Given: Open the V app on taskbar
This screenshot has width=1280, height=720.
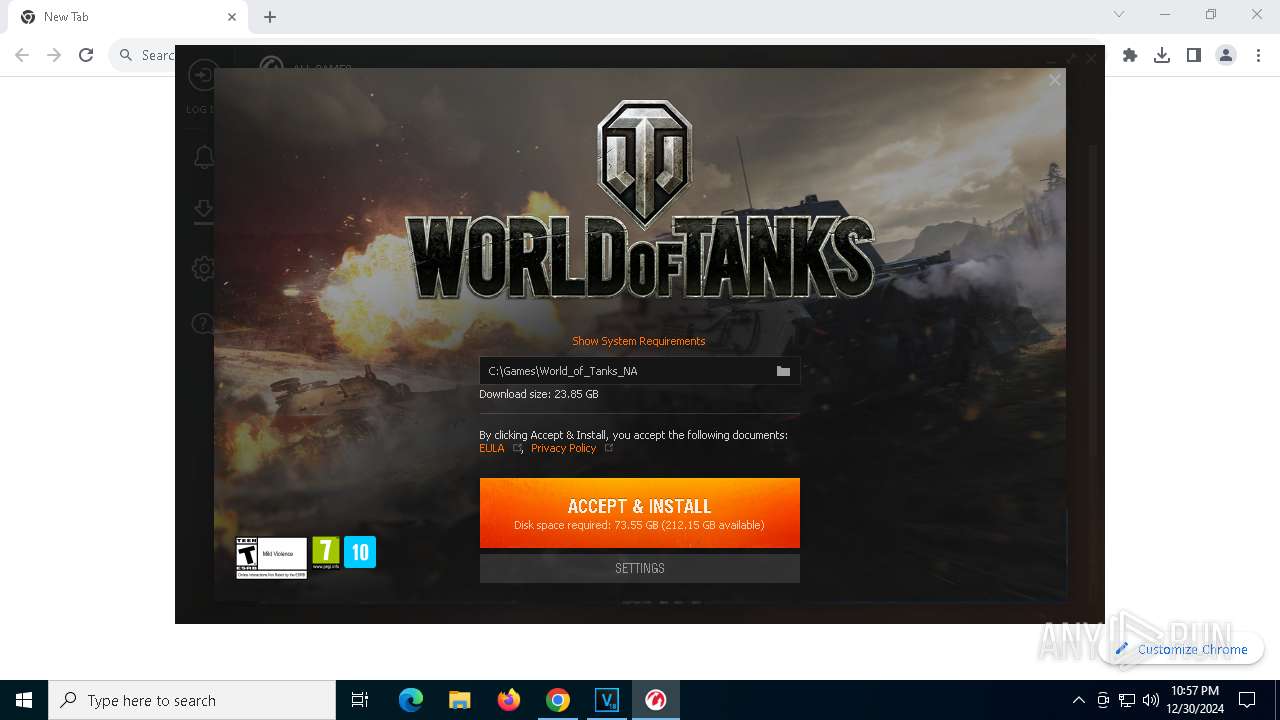Looking at the screenshot, I should (607, 700).
